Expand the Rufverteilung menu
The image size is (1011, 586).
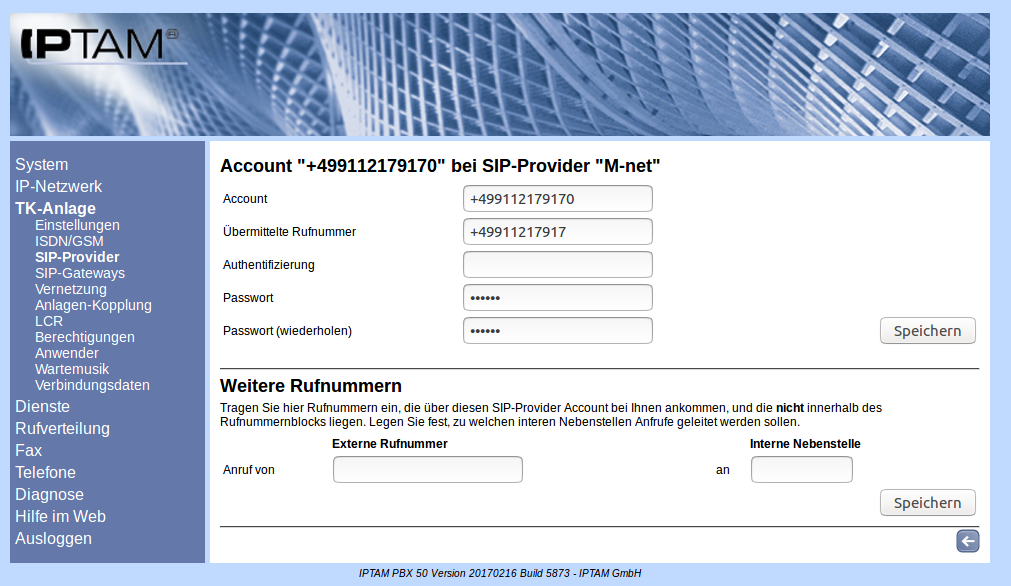(x=62, y=428)
